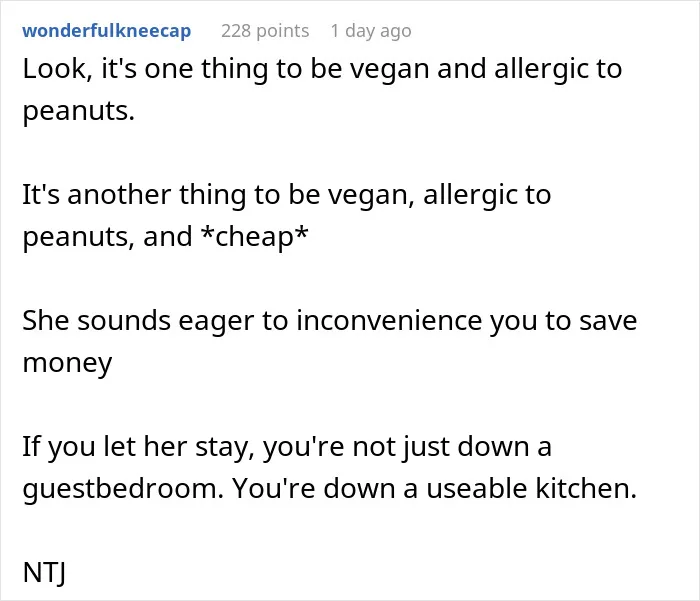This screenshot has height=601, width=700.
Task: Click the 228 points score label
Action: click(265, 31)
